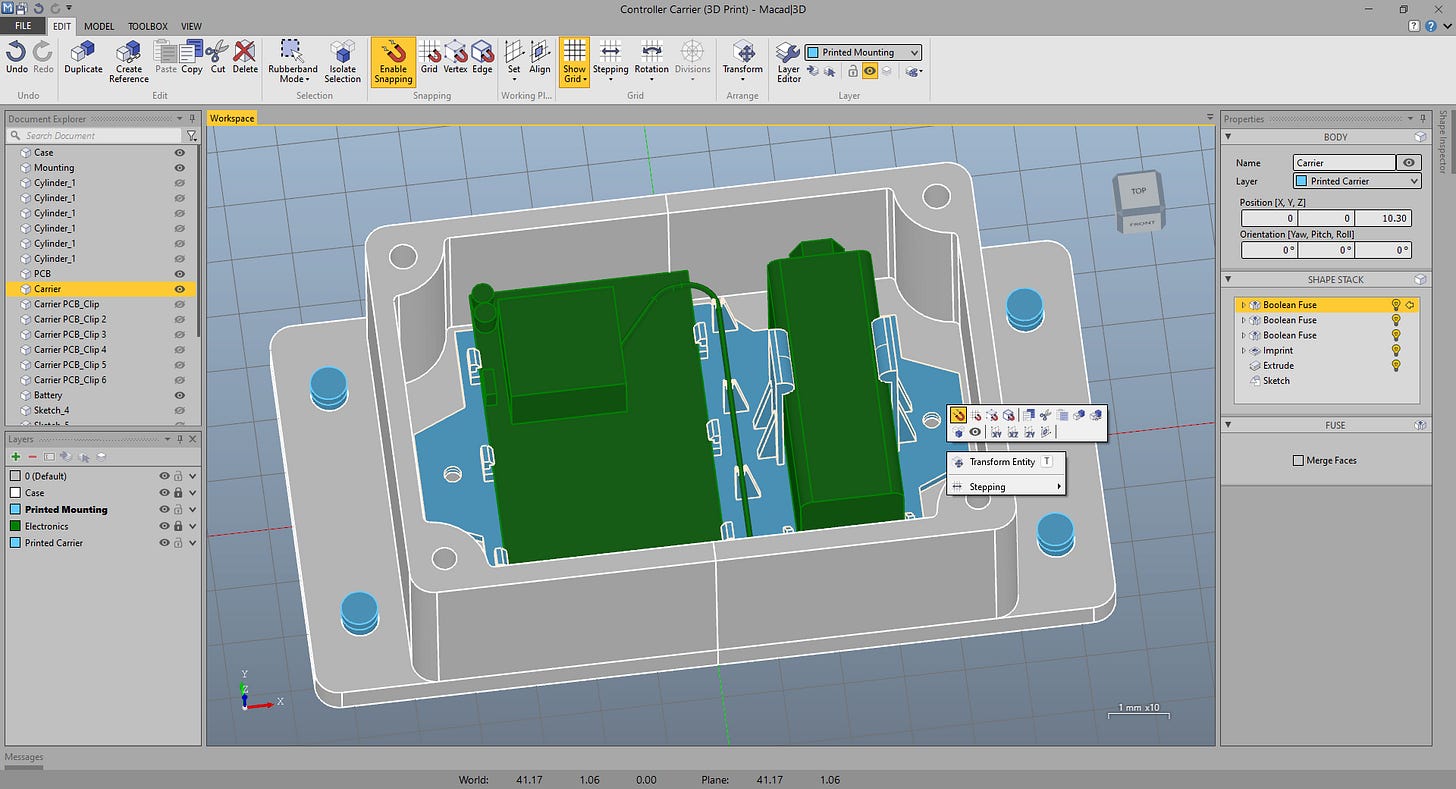Toggle visibility of the Electronics layer
This screenshot has width=1456, height=789.
tap(164, 526)
